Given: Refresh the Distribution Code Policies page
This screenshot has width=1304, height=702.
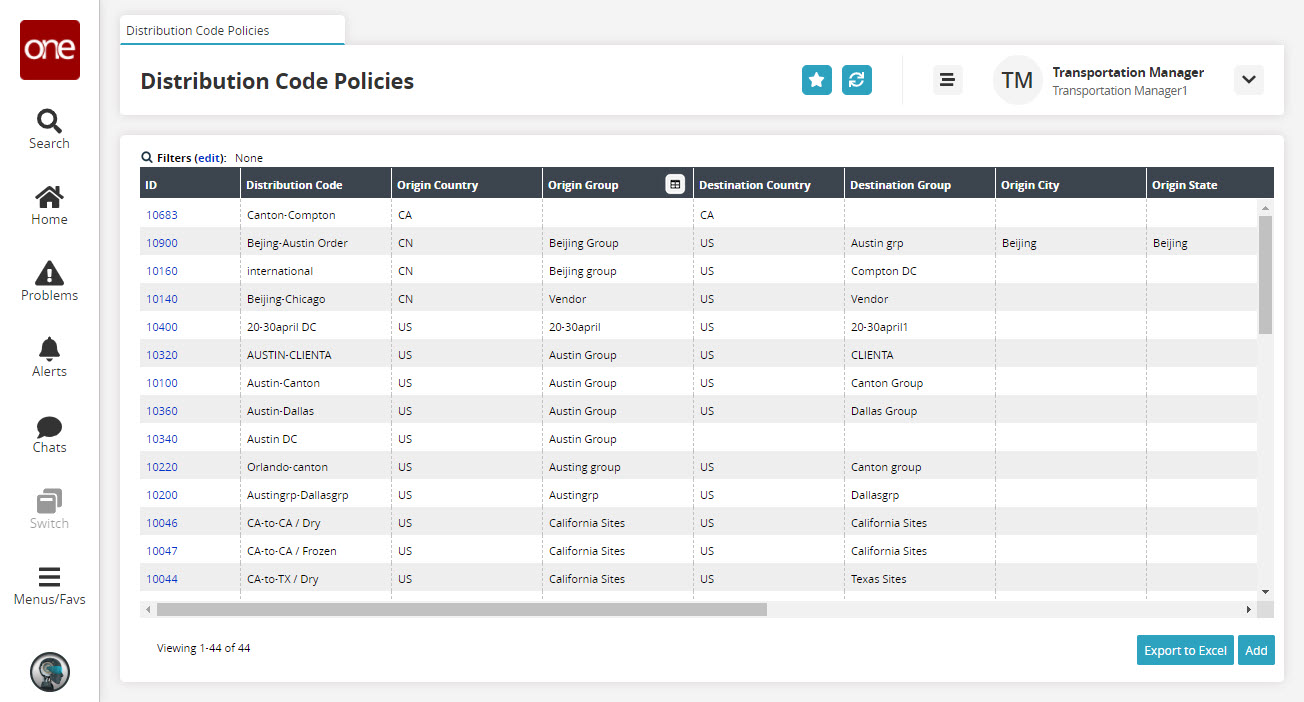Looking at the screenshot, I should tap(857, 80).
